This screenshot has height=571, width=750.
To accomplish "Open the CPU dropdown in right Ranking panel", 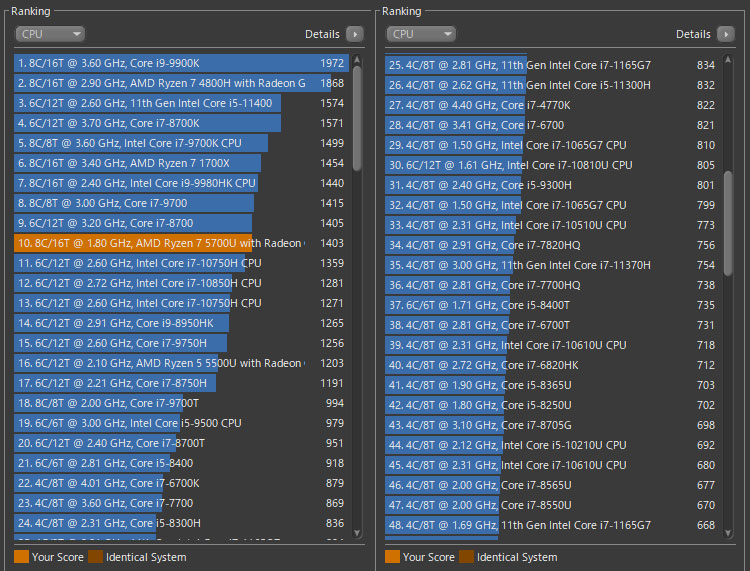I will tap(420, 34).
